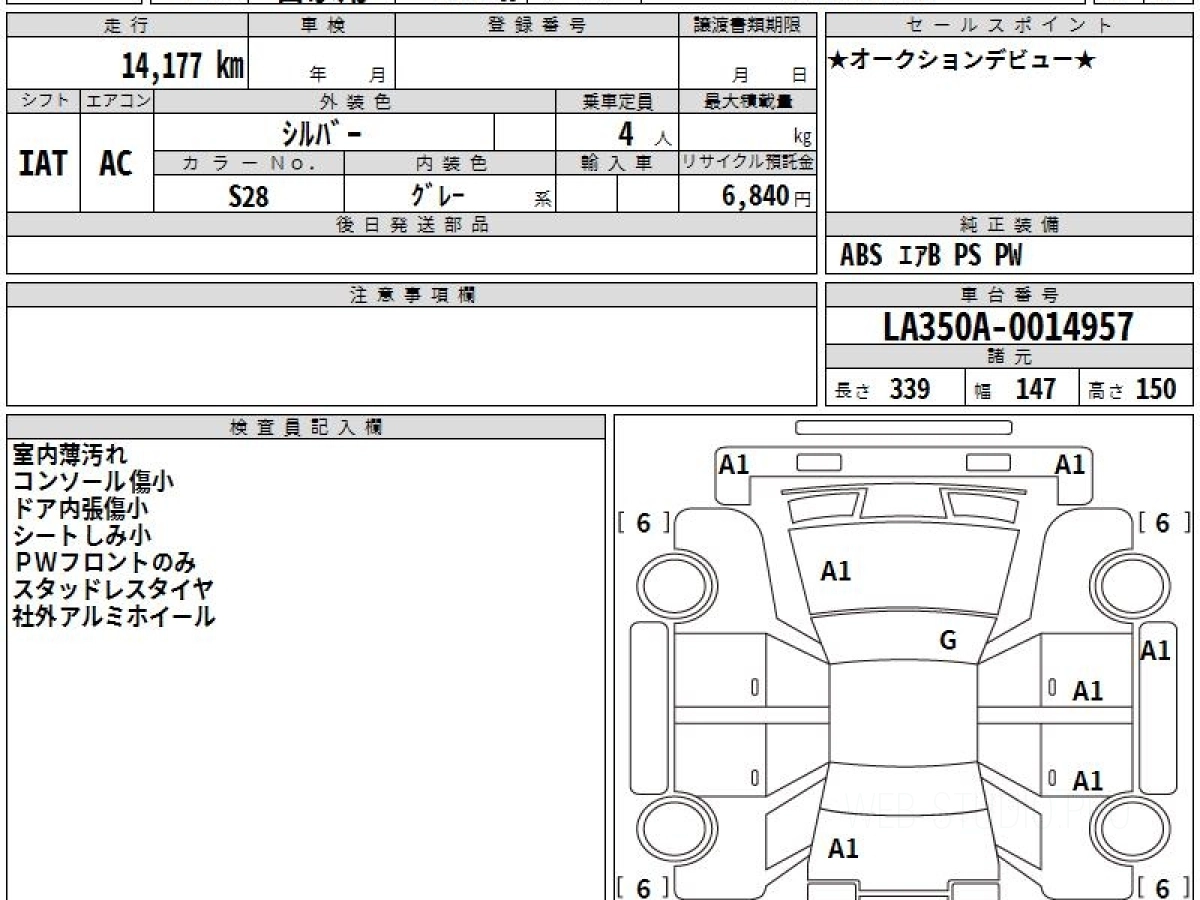Select the width value 幅 147
The width and height of the screenshot is (1200, 900).
point(1015,389)
